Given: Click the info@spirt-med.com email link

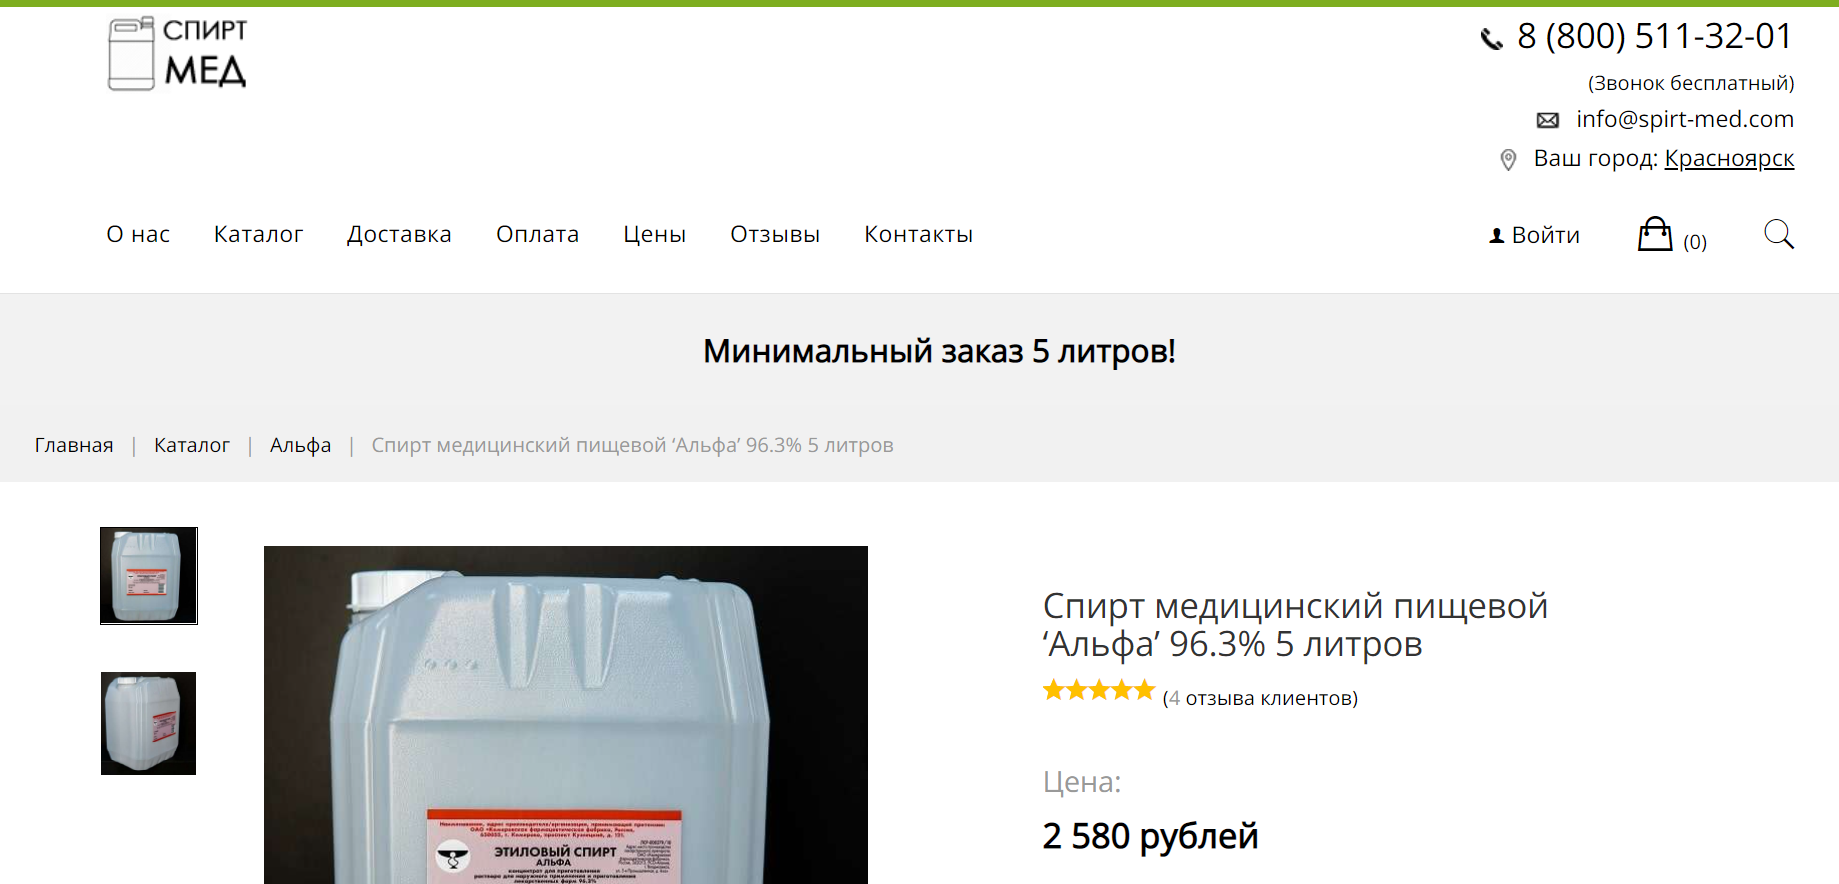Looking at the screenshot, I should pyautogui.click(x=1685, y=119).
